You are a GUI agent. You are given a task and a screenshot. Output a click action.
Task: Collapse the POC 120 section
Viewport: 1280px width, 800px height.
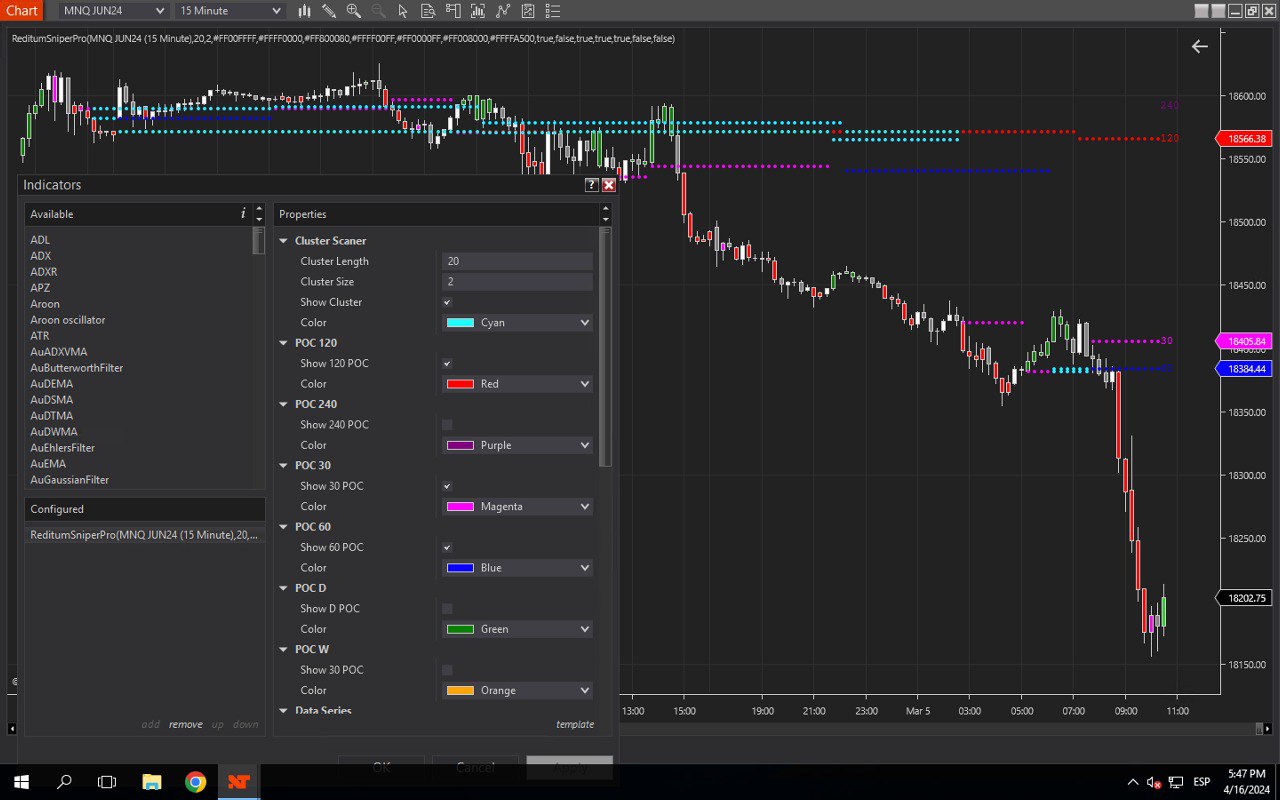point(283,343)
